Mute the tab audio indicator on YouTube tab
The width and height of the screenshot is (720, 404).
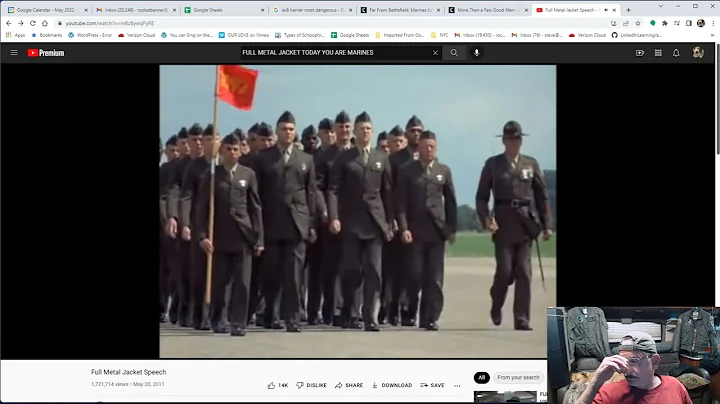(x=606, y=10)
